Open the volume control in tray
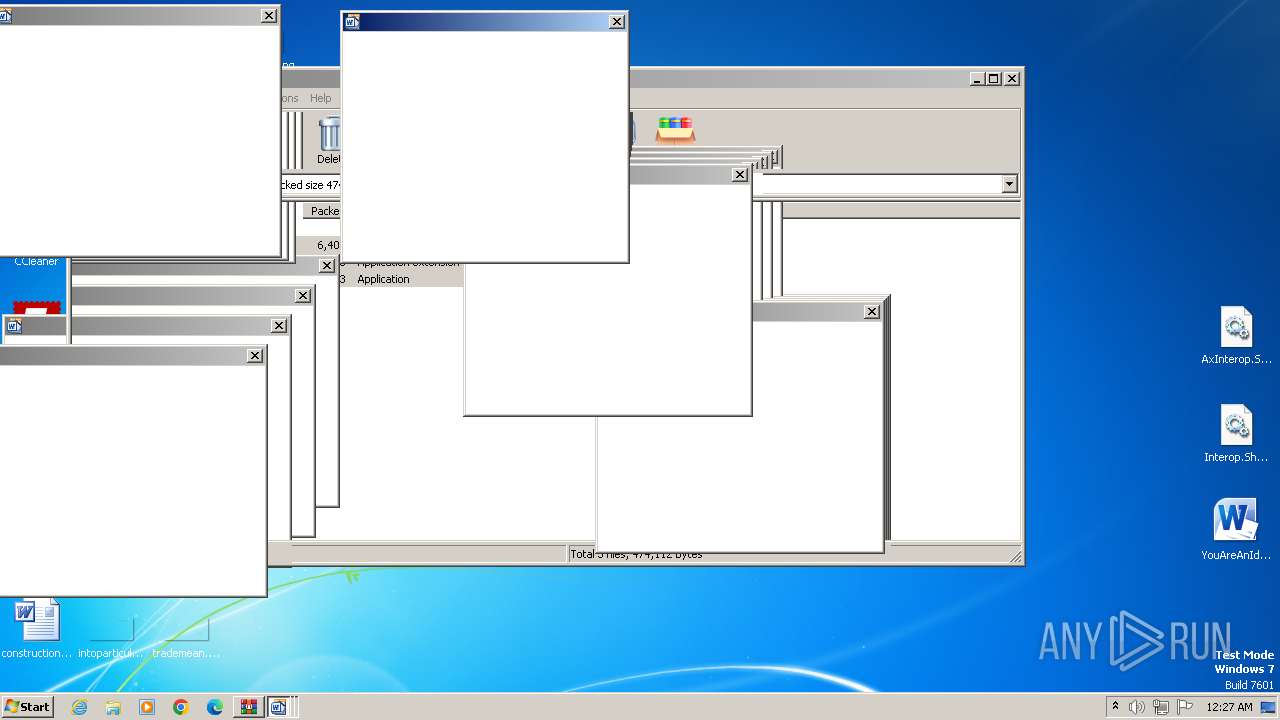This screenshot has height=720, width=1280. pos(1137,707)
